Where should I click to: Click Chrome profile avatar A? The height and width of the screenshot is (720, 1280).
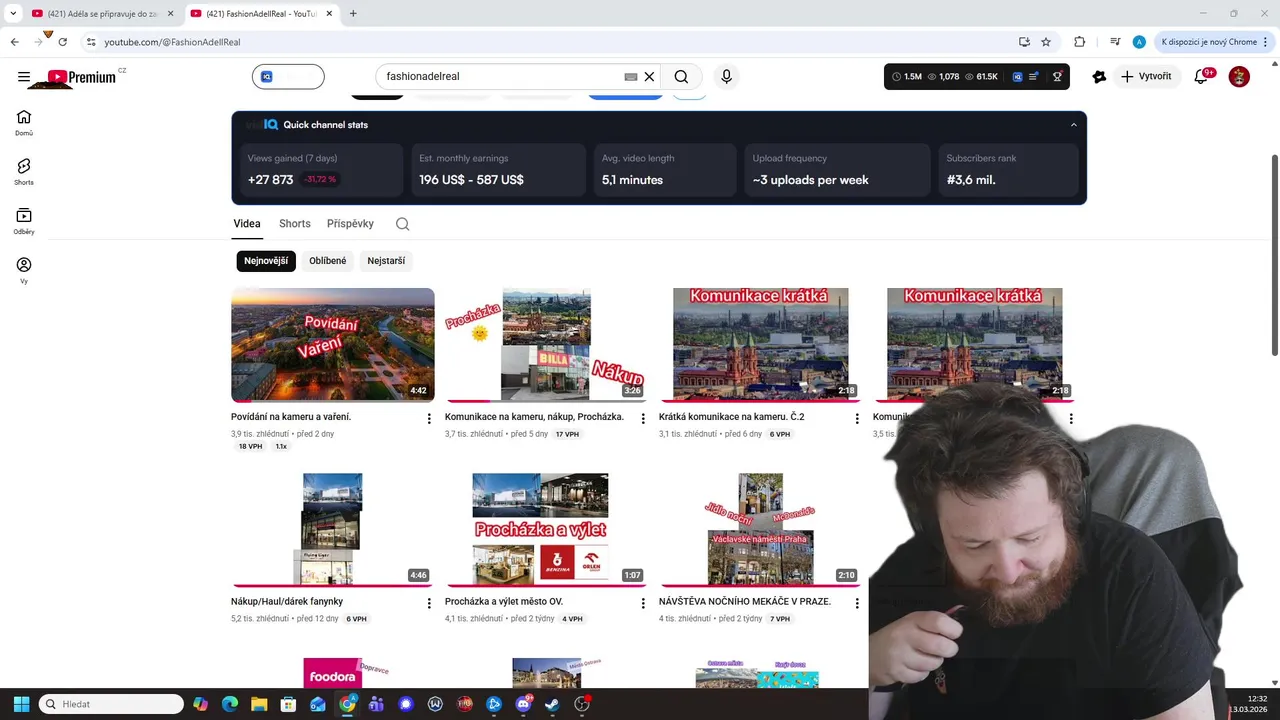click(1139, 42)
